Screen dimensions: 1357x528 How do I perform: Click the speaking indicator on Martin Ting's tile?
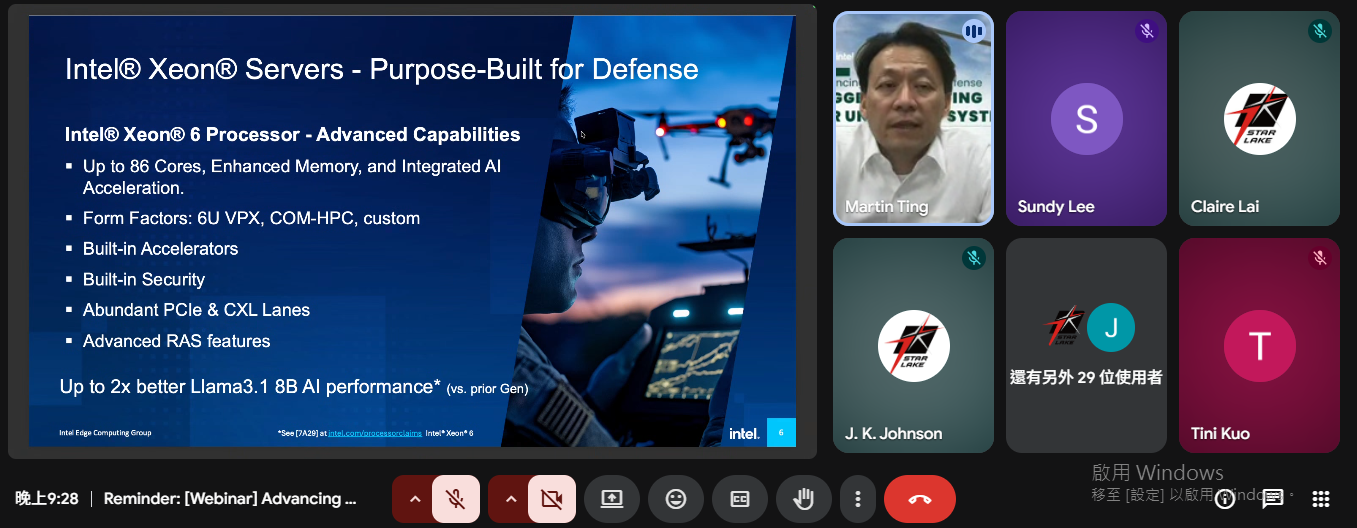click(x=973, y=31)
